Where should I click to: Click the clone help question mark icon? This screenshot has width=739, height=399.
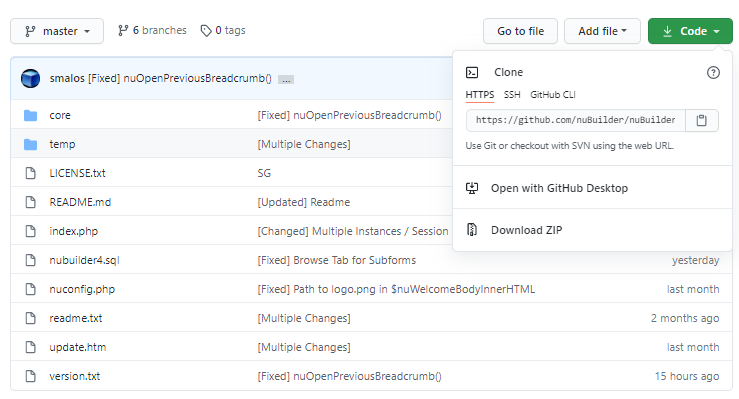coord(713,73)
